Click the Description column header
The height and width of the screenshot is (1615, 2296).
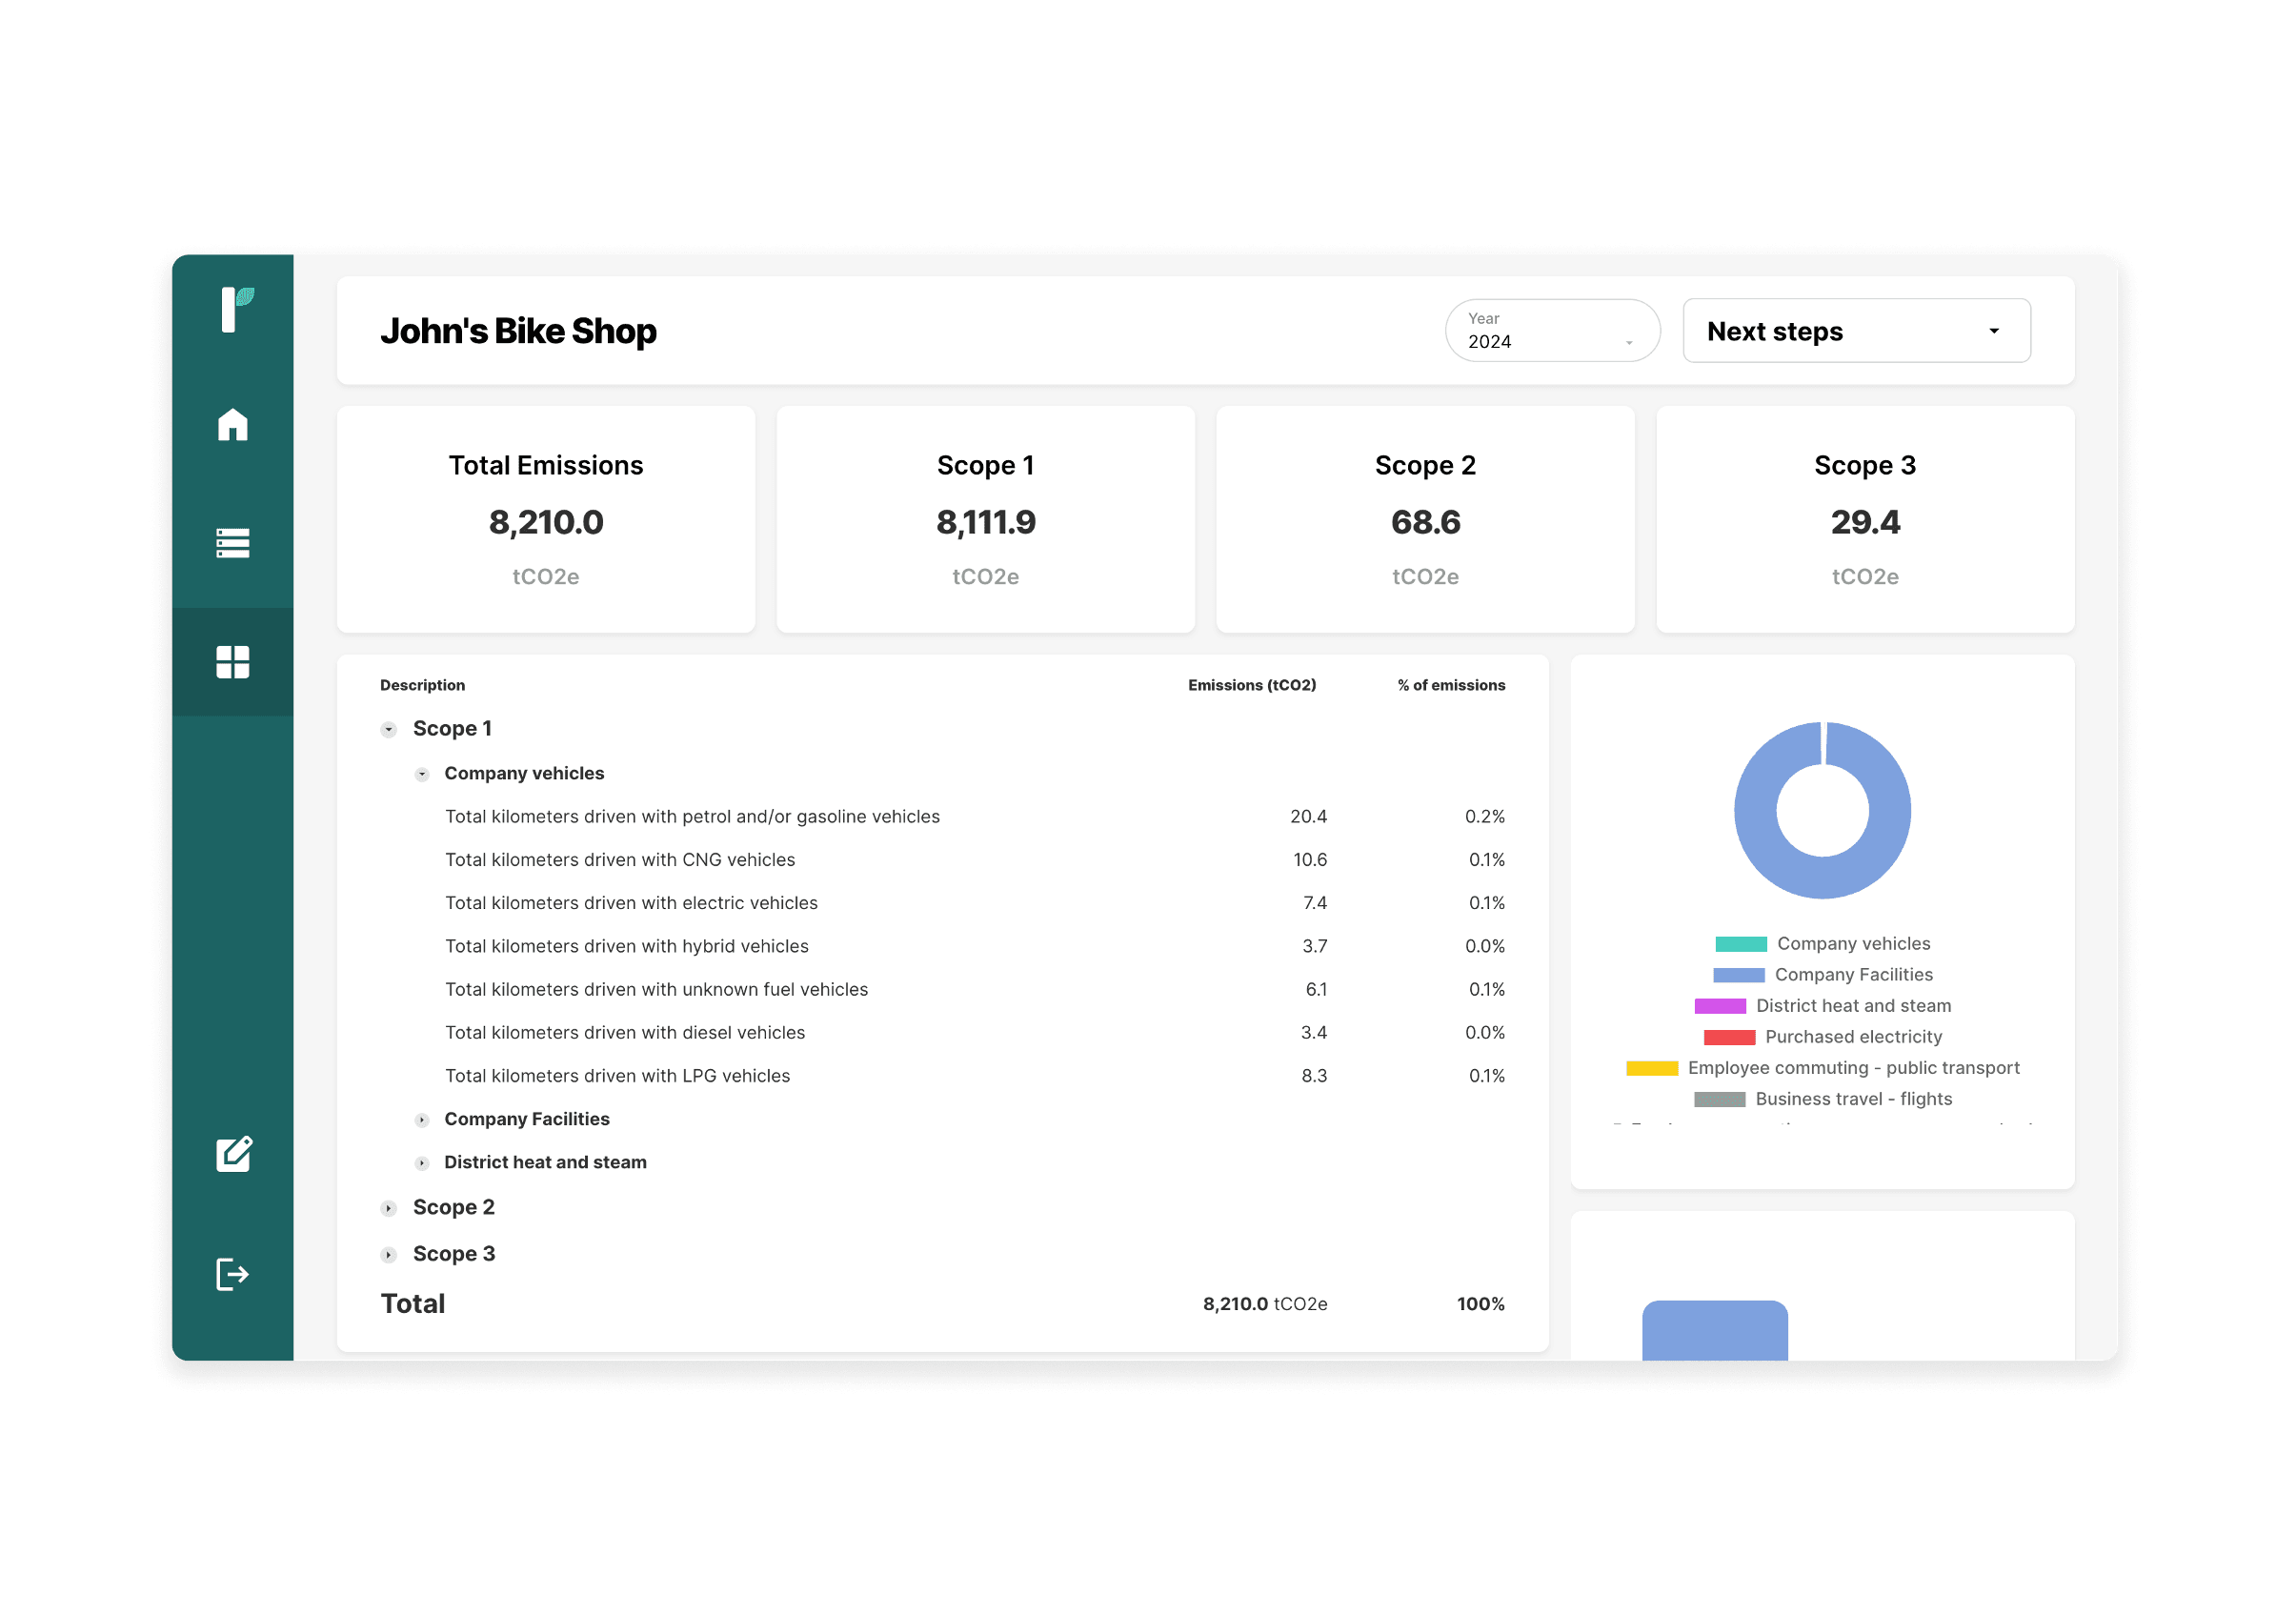[x=422, y=685]
